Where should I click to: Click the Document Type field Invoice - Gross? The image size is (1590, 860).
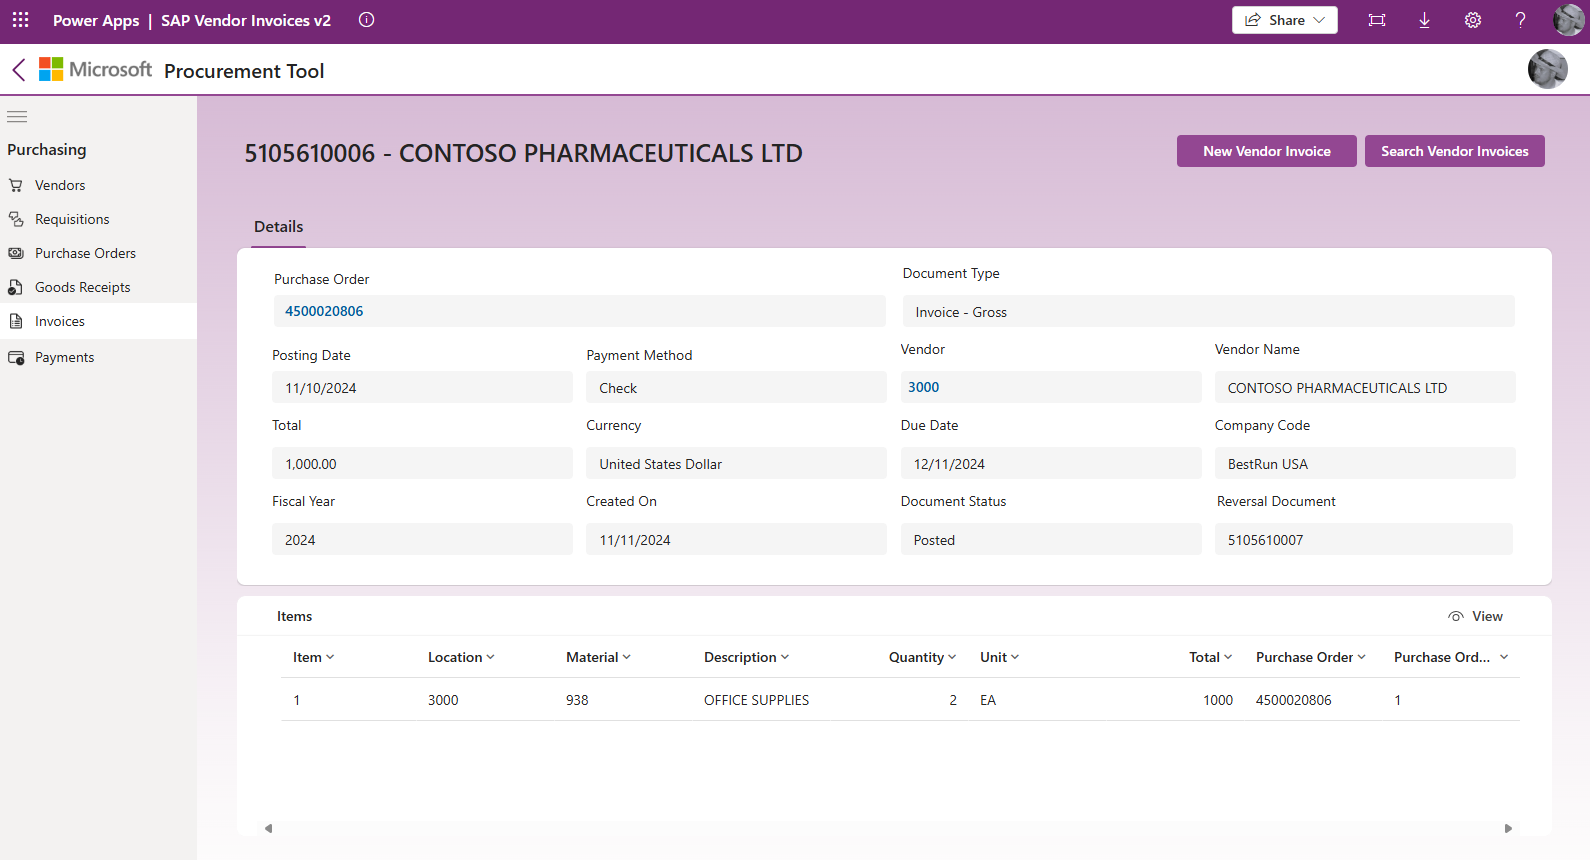[x=1208, y=311]
